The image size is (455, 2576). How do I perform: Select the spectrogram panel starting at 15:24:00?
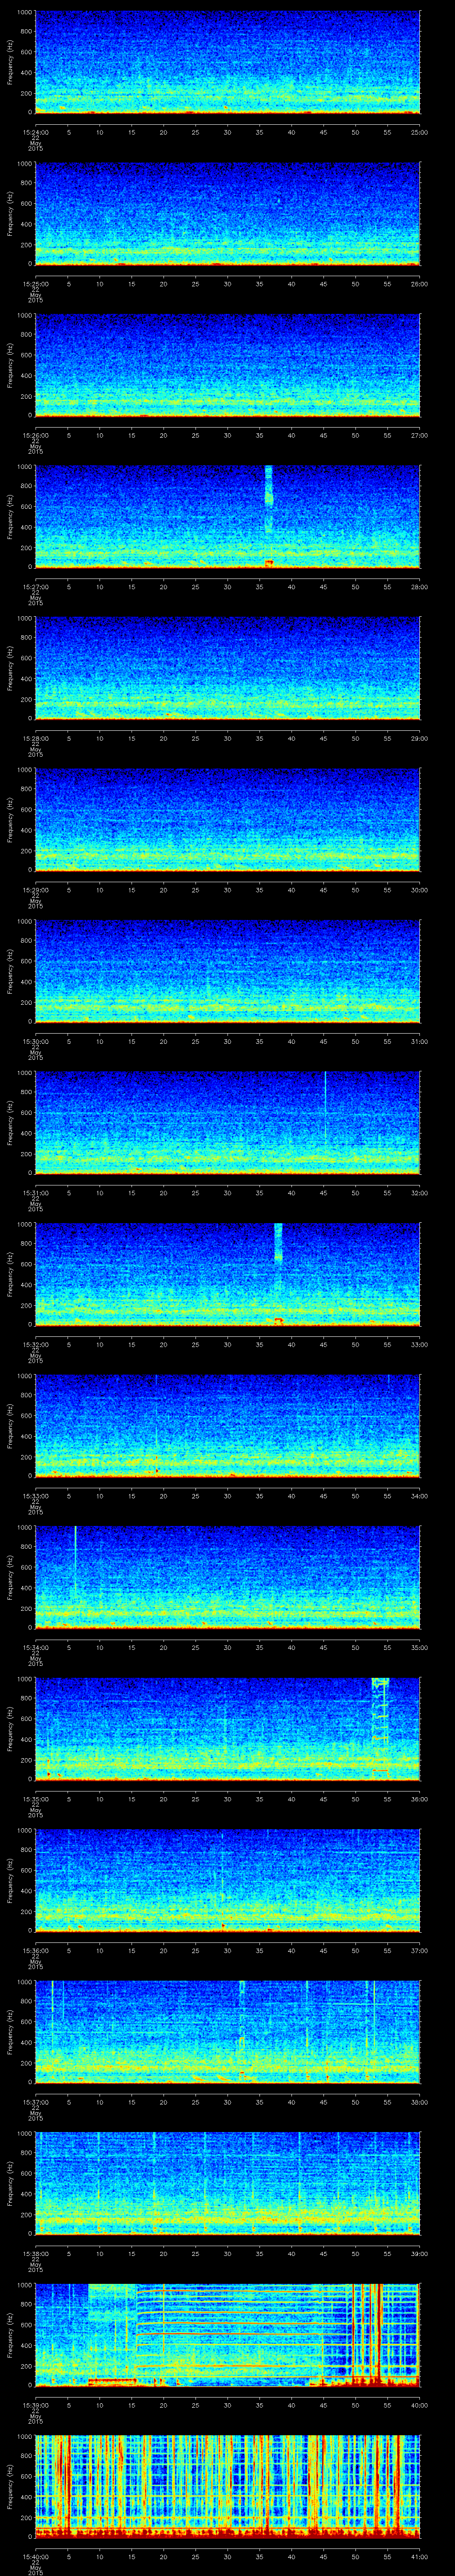227,62
